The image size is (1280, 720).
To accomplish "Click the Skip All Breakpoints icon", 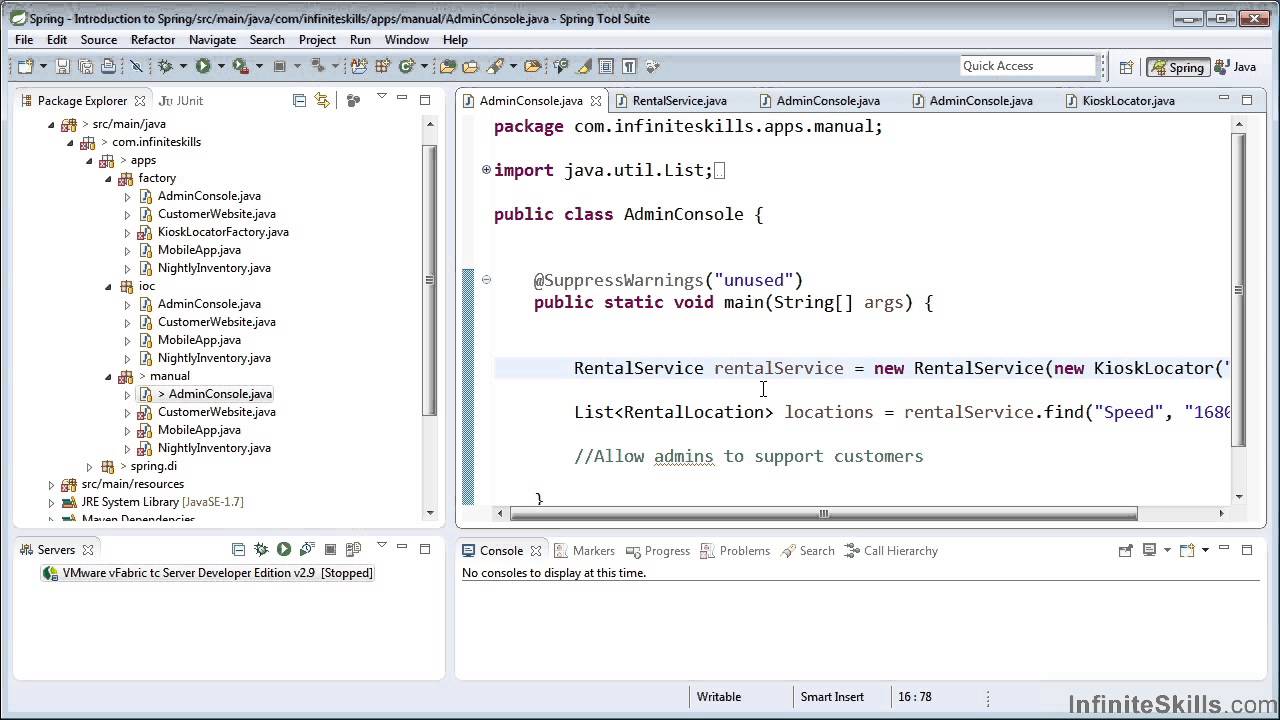I will tap(137, 66).
